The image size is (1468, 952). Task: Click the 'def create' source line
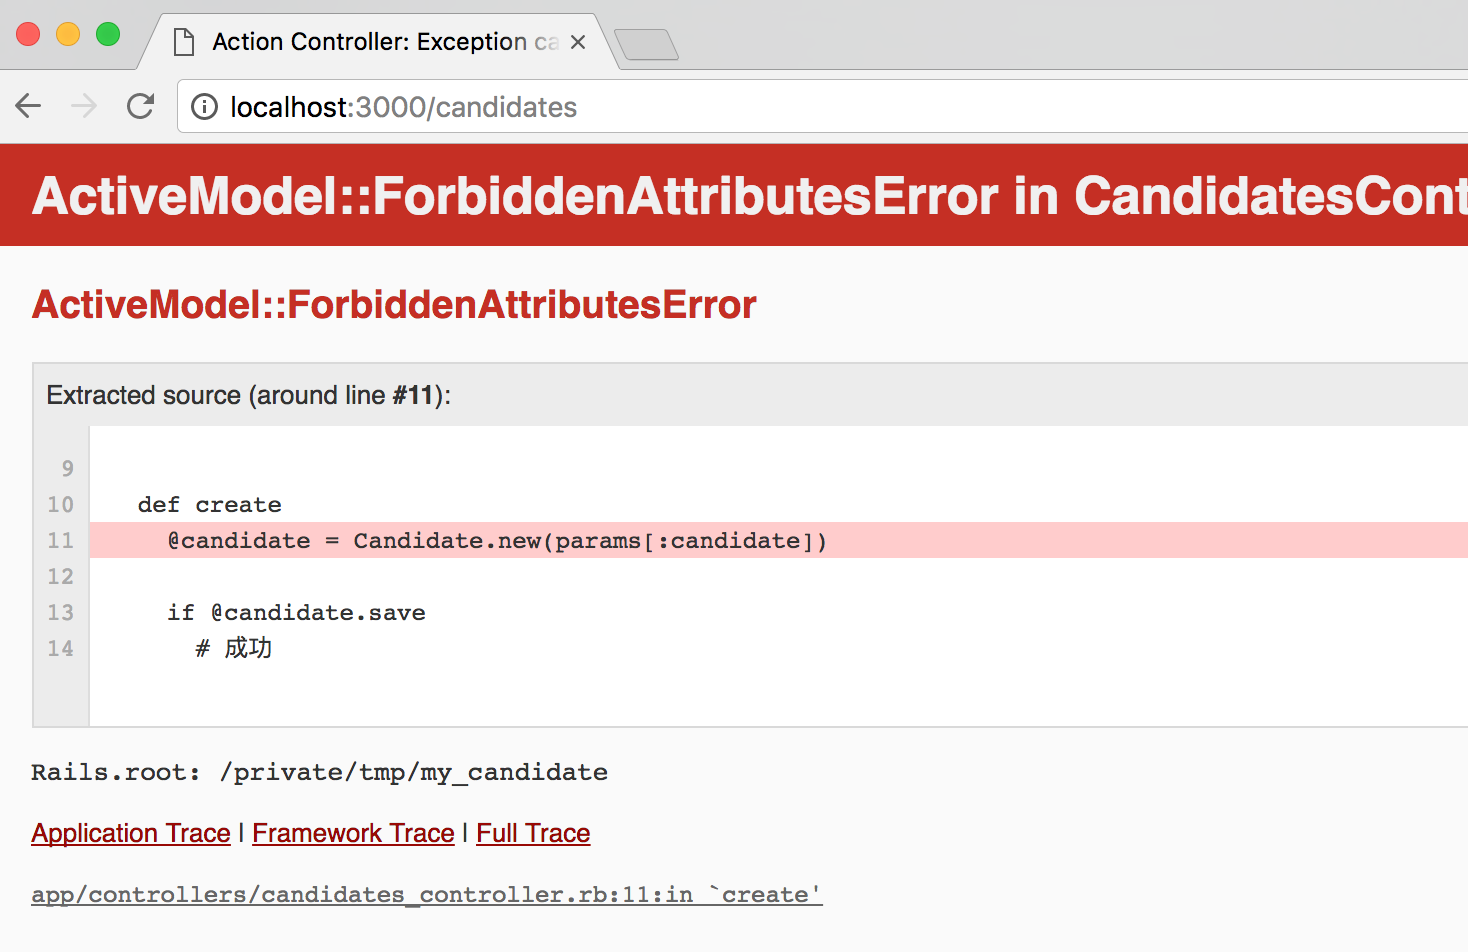click(210, 505)
